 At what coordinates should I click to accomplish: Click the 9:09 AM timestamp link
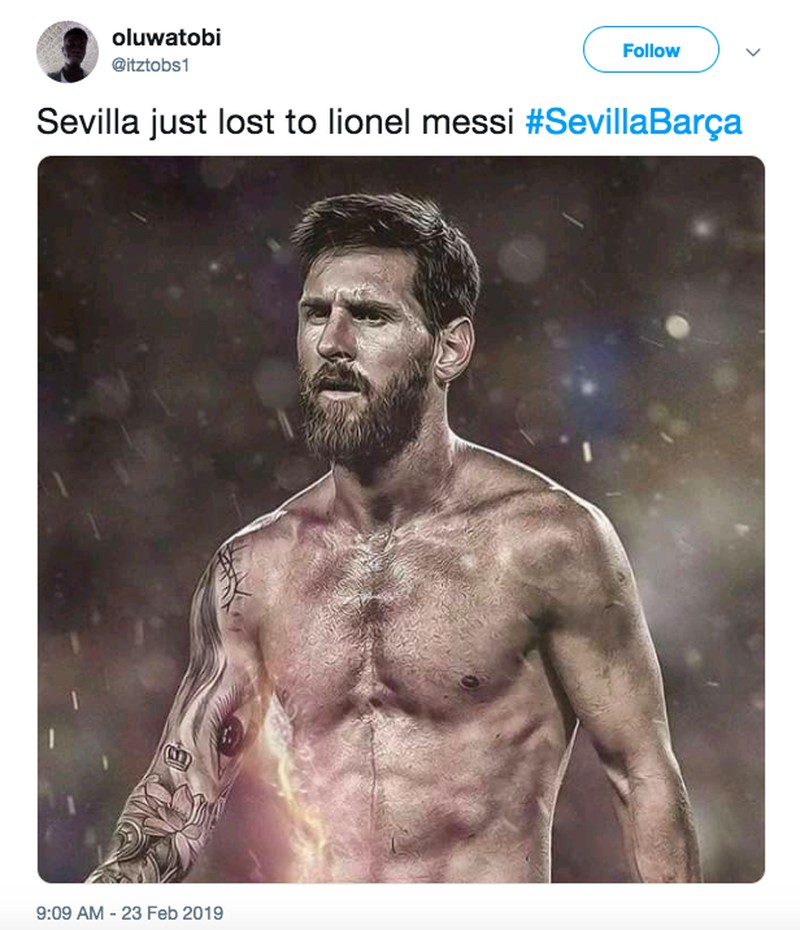tap(129, 913)
